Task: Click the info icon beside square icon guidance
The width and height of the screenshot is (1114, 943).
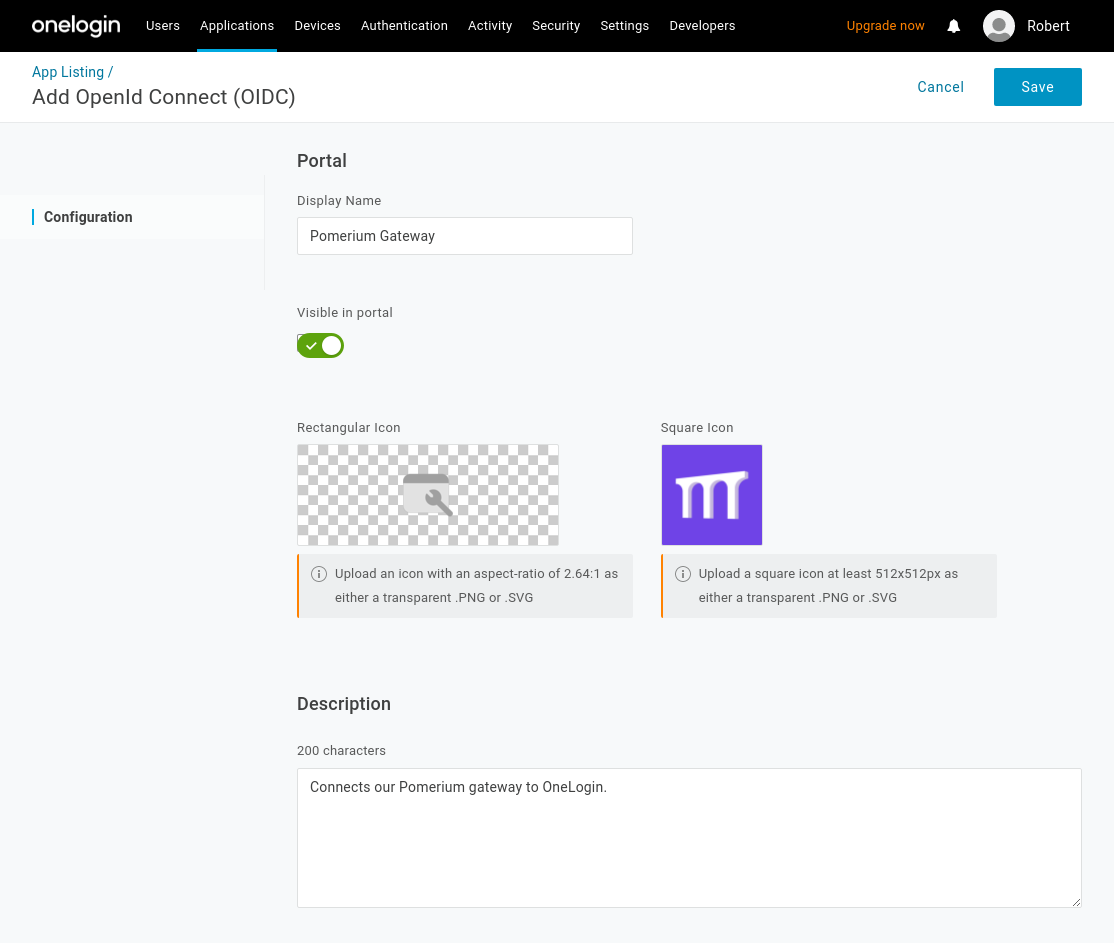Action: click(x=683, y=573)
